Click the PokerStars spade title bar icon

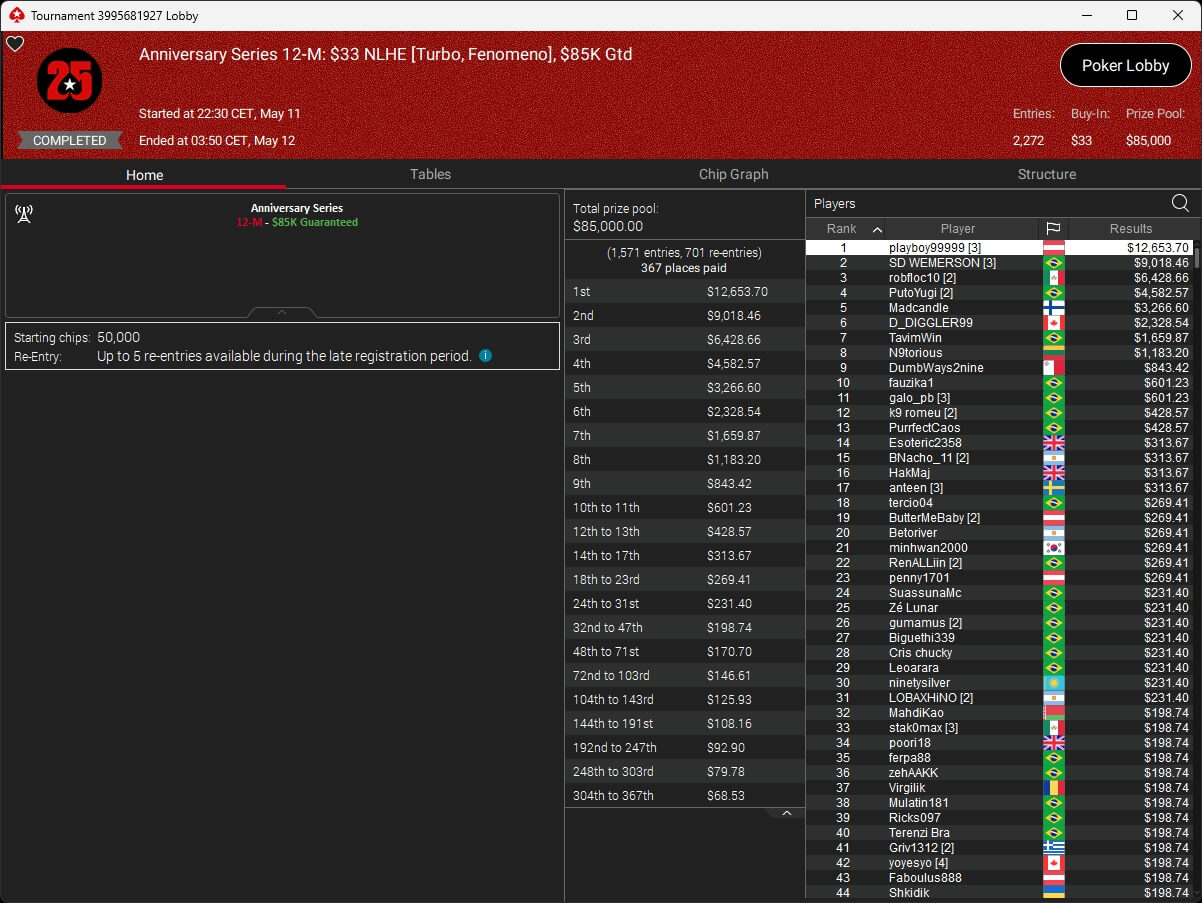16,15
